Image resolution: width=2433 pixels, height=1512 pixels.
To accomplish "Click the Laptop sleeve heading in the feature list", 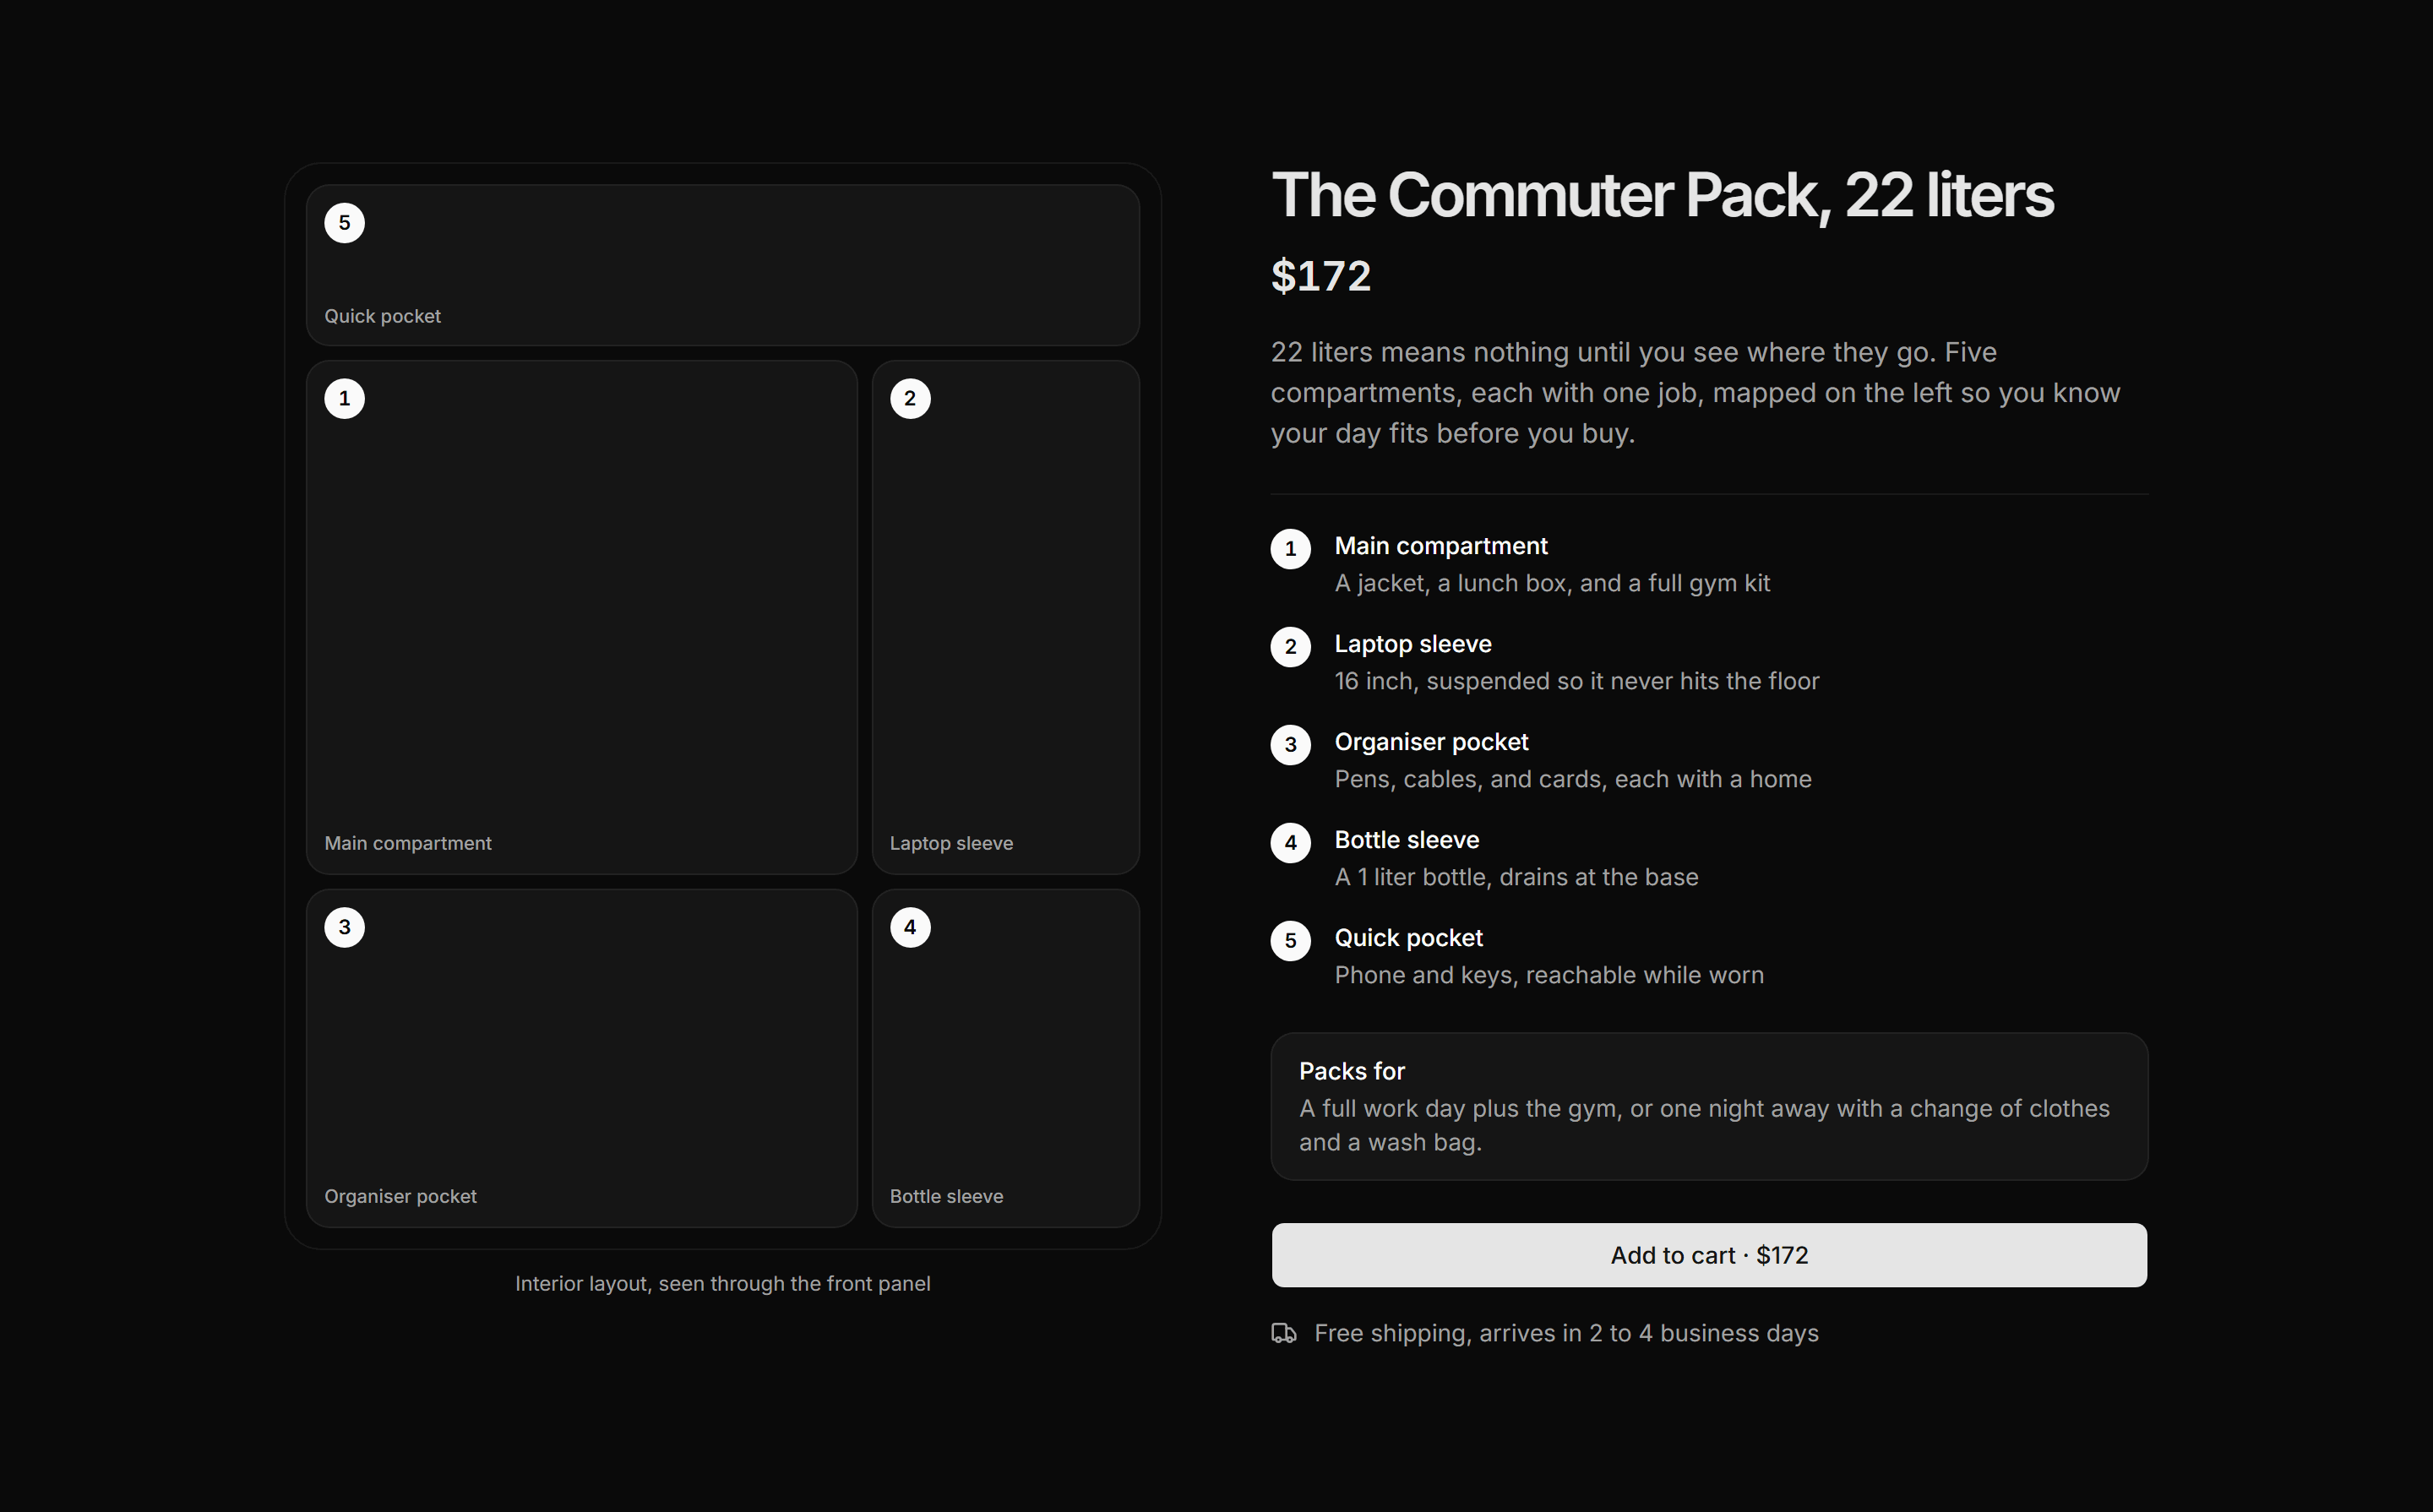I will pos(1413,644).
